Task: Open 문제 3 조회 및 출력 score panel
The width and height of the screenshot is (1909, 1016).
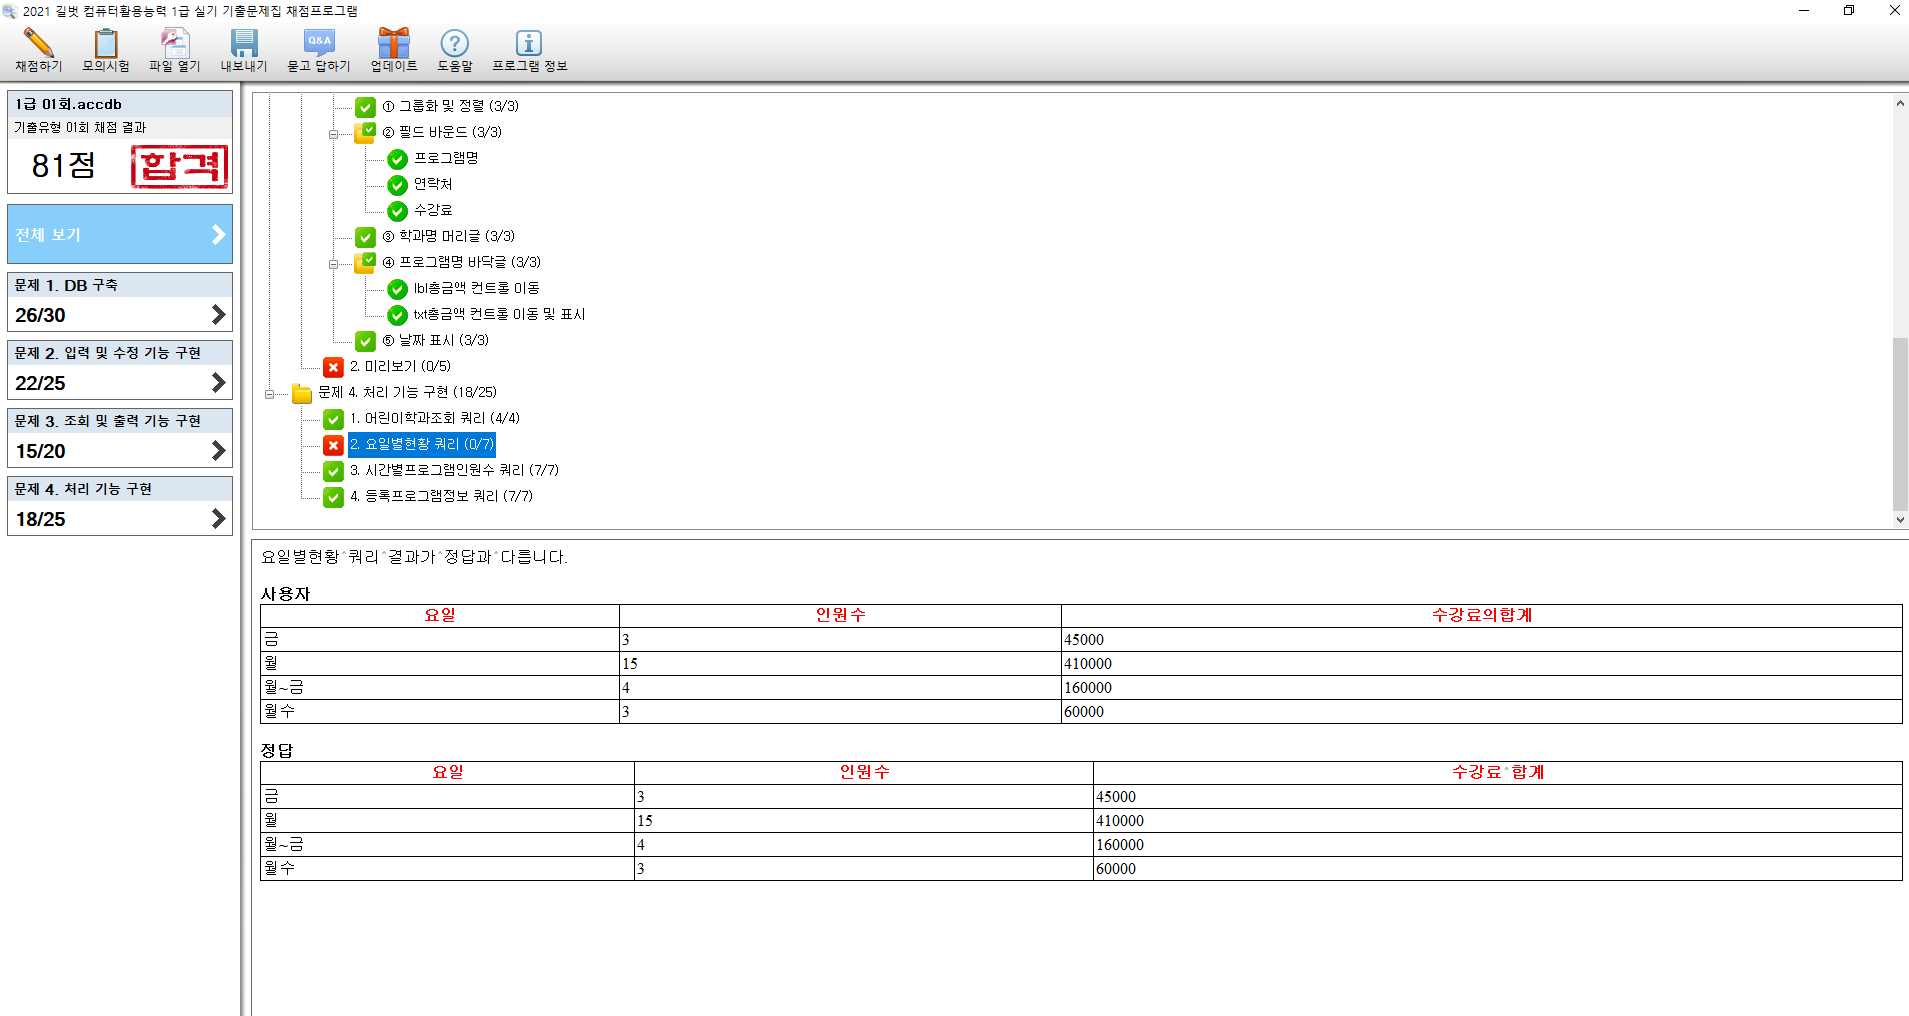Action: tap(120, 438)
